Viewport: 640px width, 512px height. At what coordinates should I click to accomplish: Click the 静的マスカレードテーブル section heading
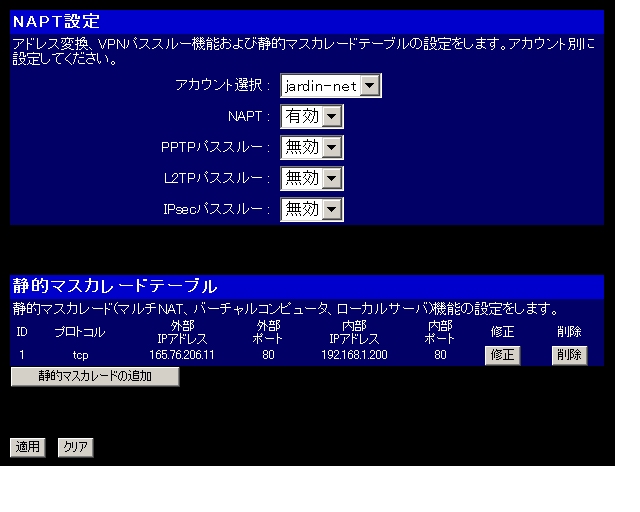click(114, 287)
